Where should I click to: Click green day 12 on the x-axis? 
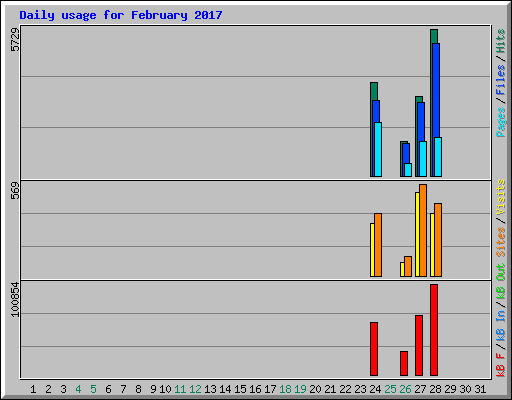click(x=195, y=389)
